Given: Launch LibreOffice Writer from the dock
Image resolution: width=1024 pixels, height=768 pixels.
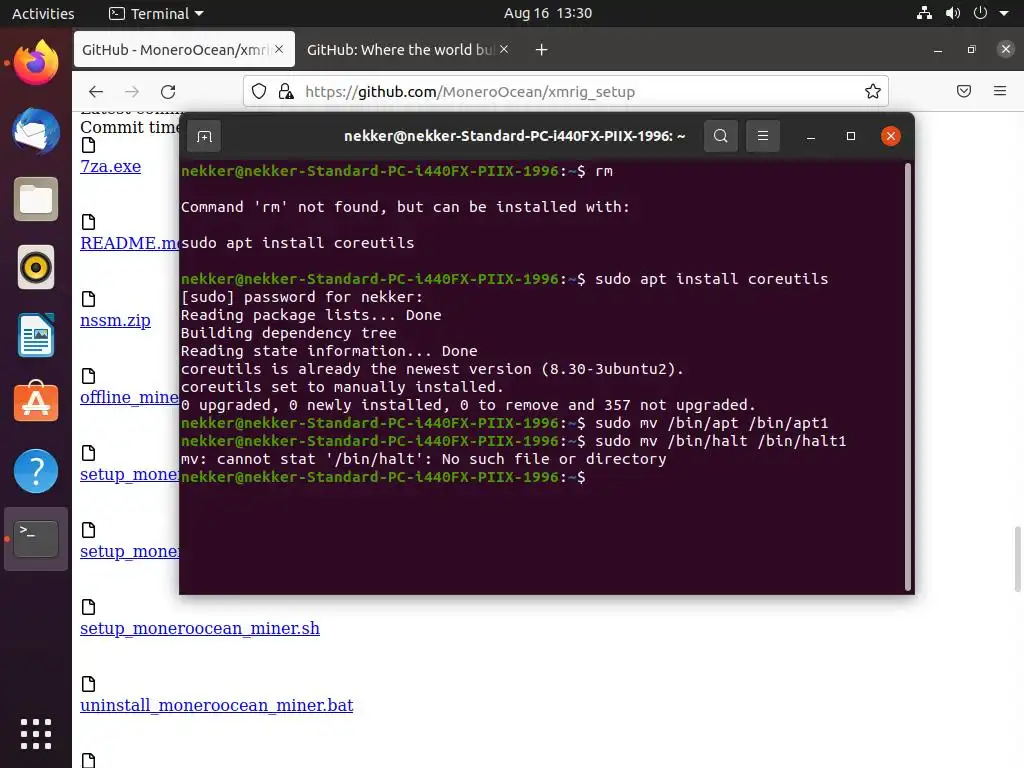Looking at the screenshot, I should tap(36, 335).
